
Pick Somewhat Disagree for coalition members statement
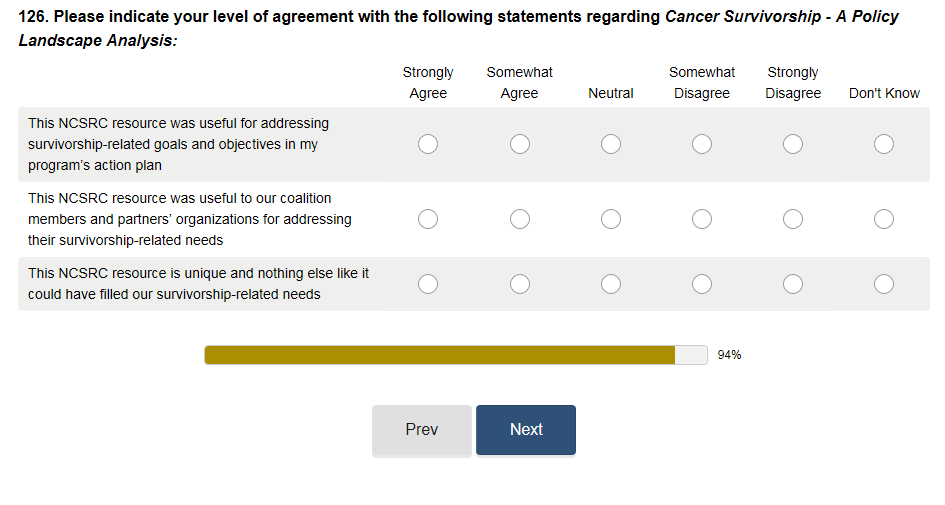pos(702,219)
